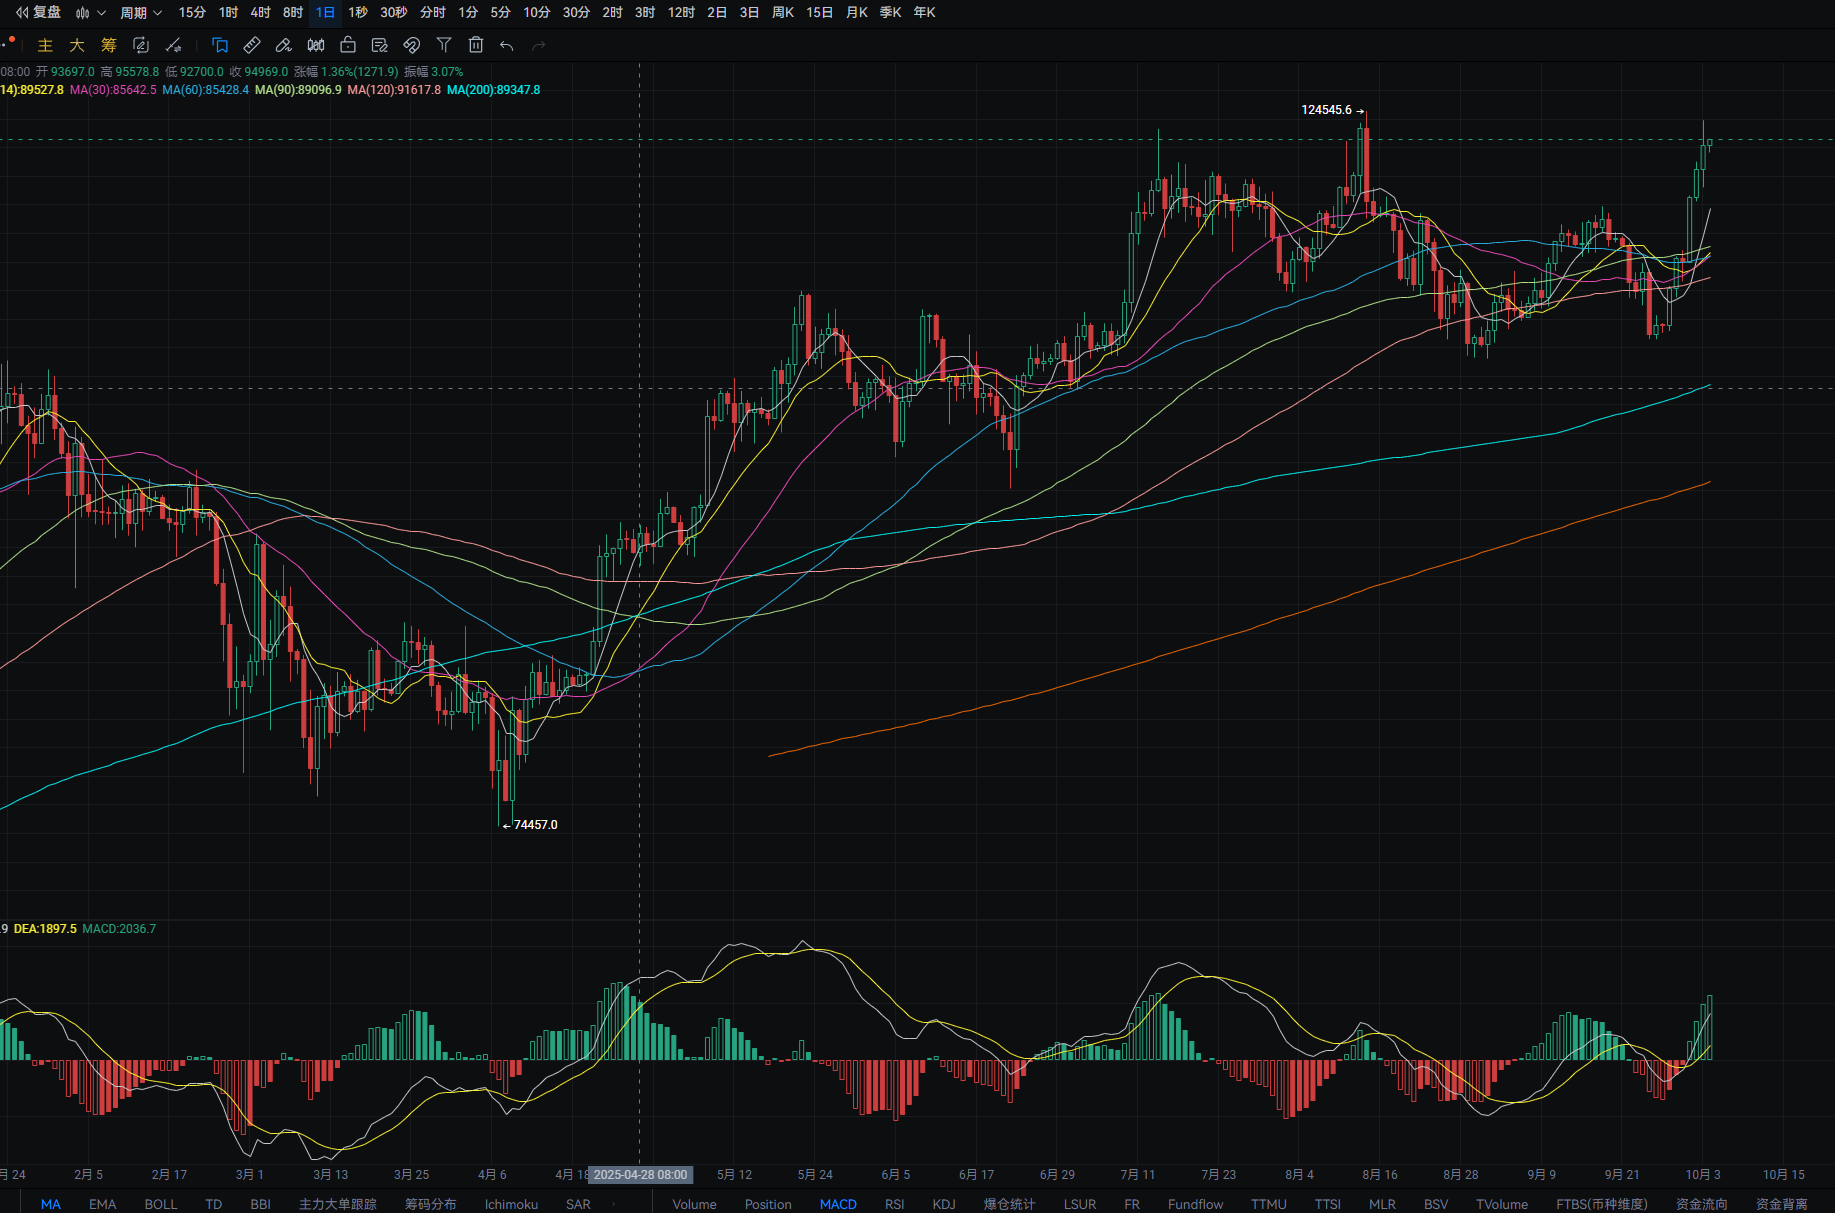This screenshot has width=1835, height=1213.
Task: Click the blue bookmark drawing icon
Action: 220,45
